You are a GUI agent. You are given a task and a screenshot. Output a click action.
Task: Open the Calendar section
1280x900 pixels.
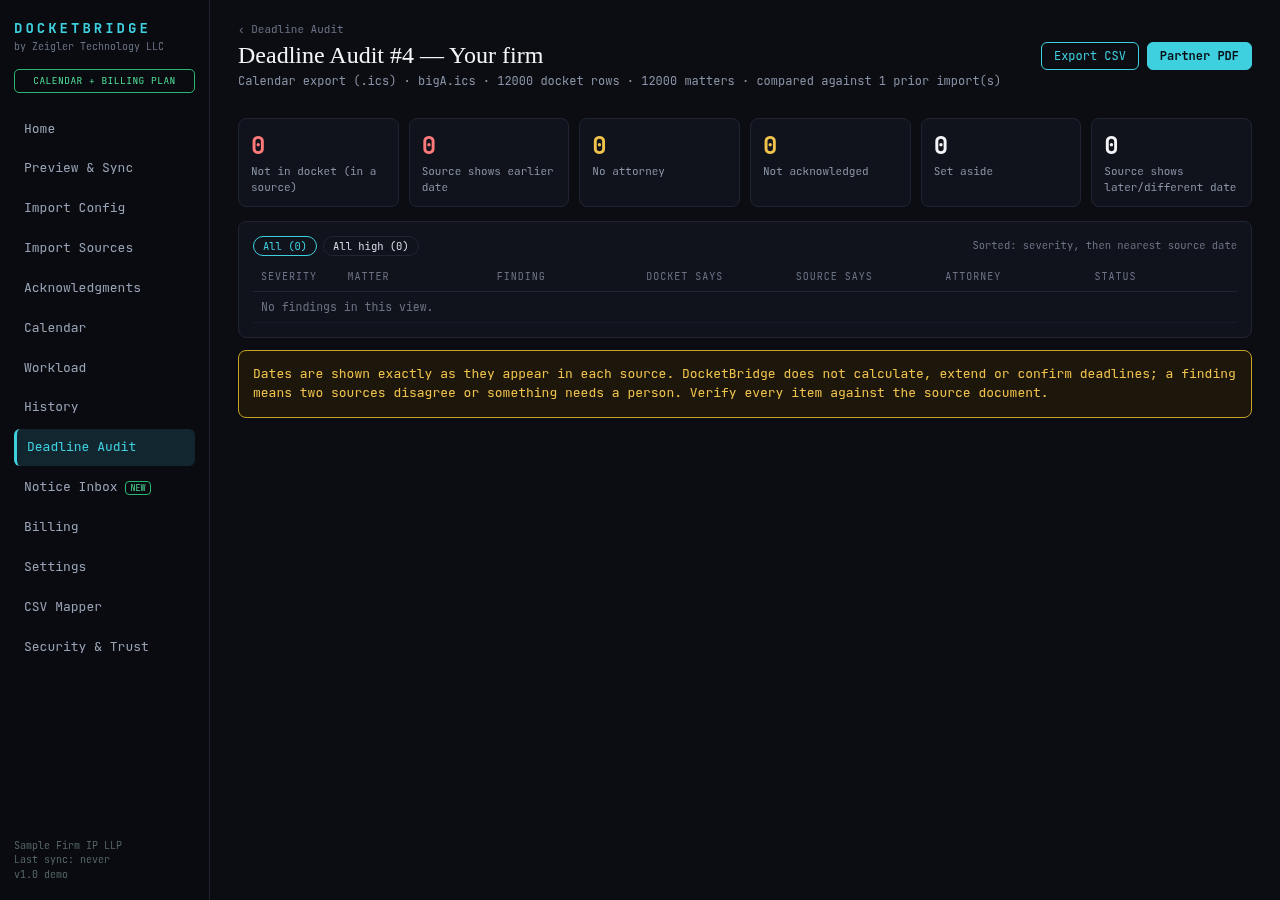tap(104, 328)
